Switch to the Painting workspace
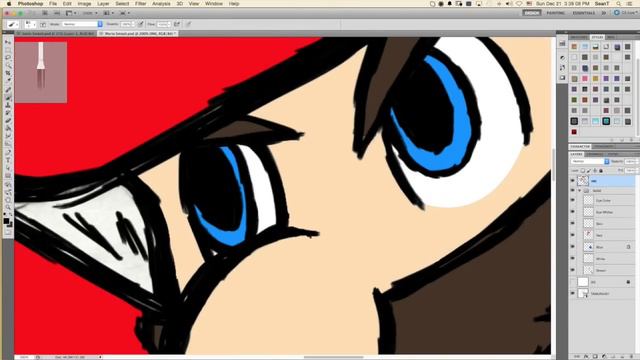Viewport: 640px width, 360px height. (x=556, y=13)
